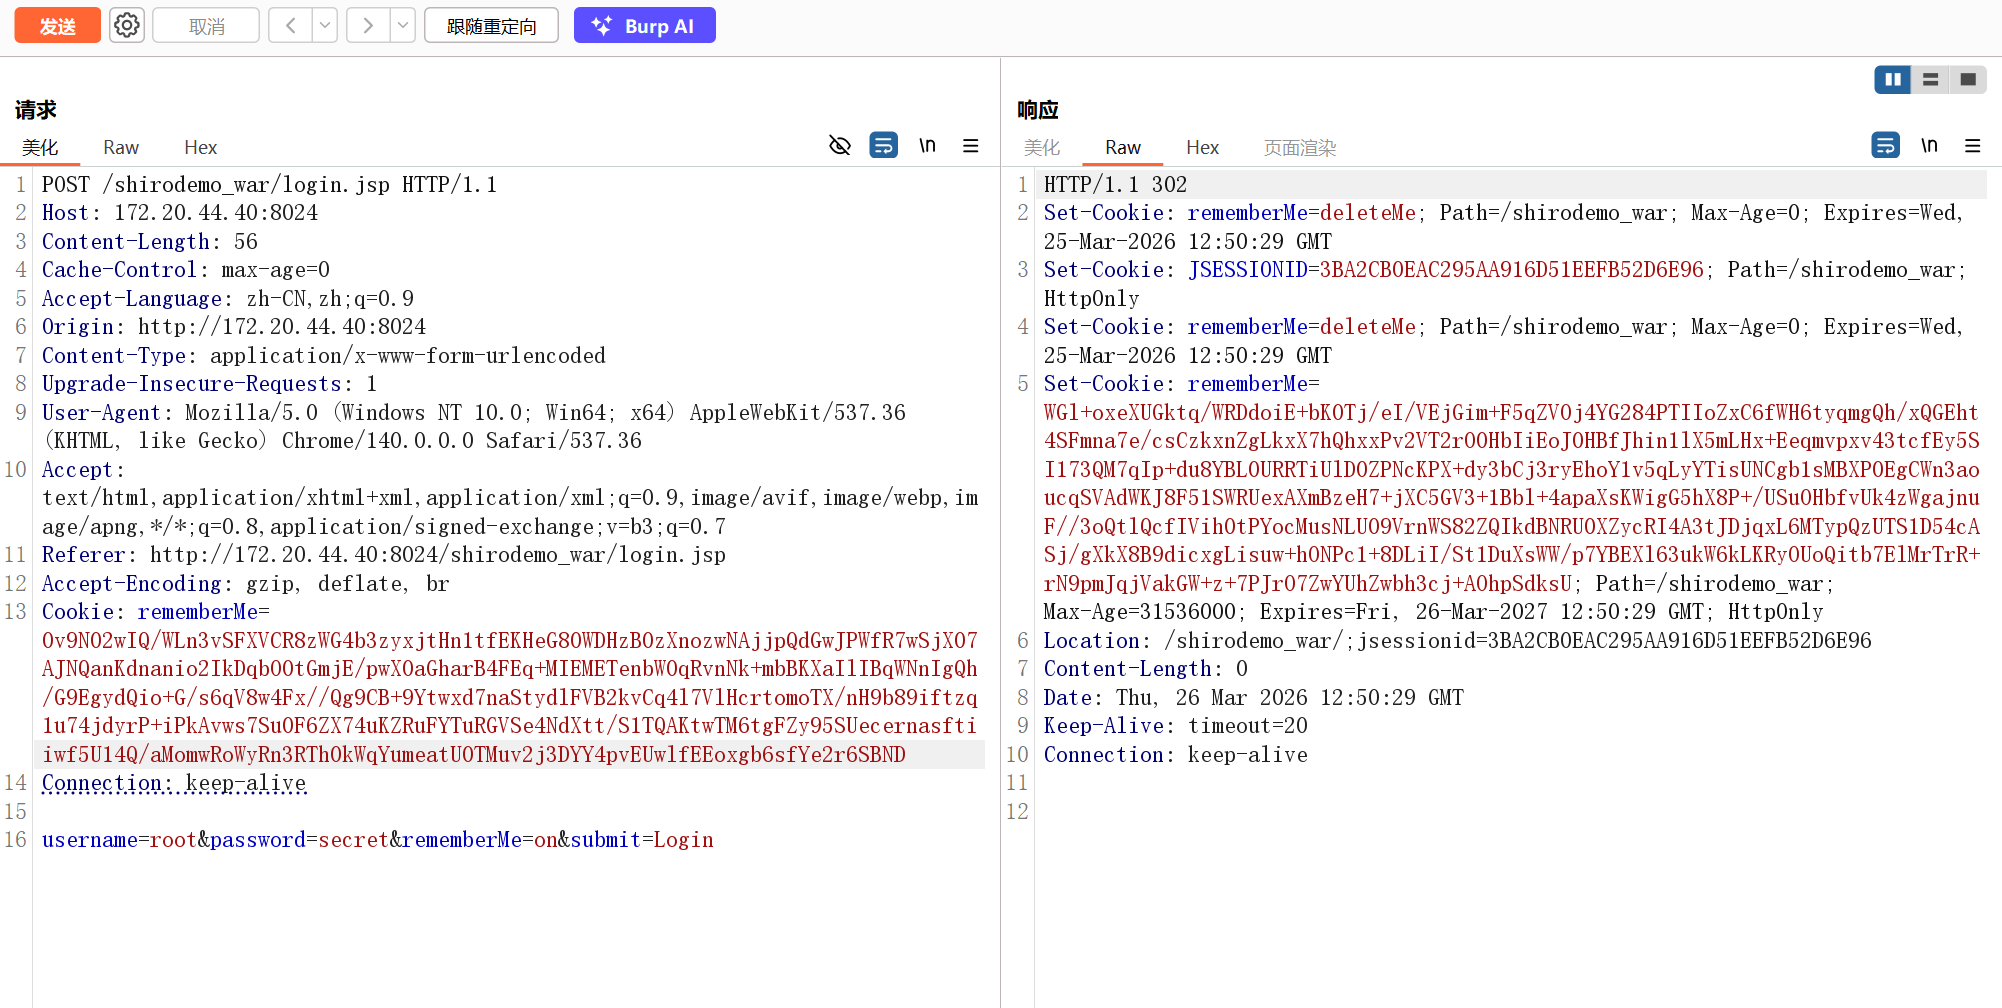This screenshot has height=1008, width=2002.
Task: Click the Connection: keep-alive request header
Action: click(x=174, y=783)
